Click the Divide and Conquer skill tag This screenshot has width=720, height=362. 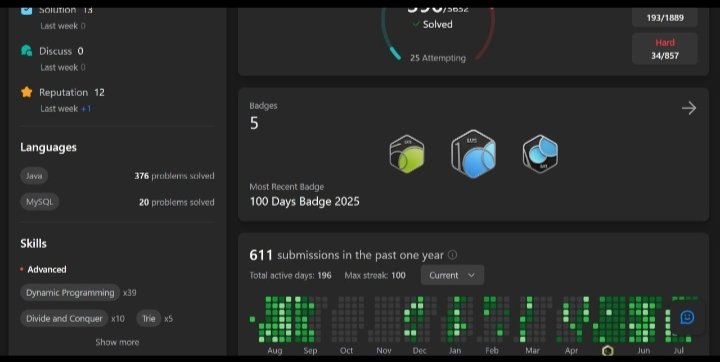pyautogui.click(x=64, y=318)
